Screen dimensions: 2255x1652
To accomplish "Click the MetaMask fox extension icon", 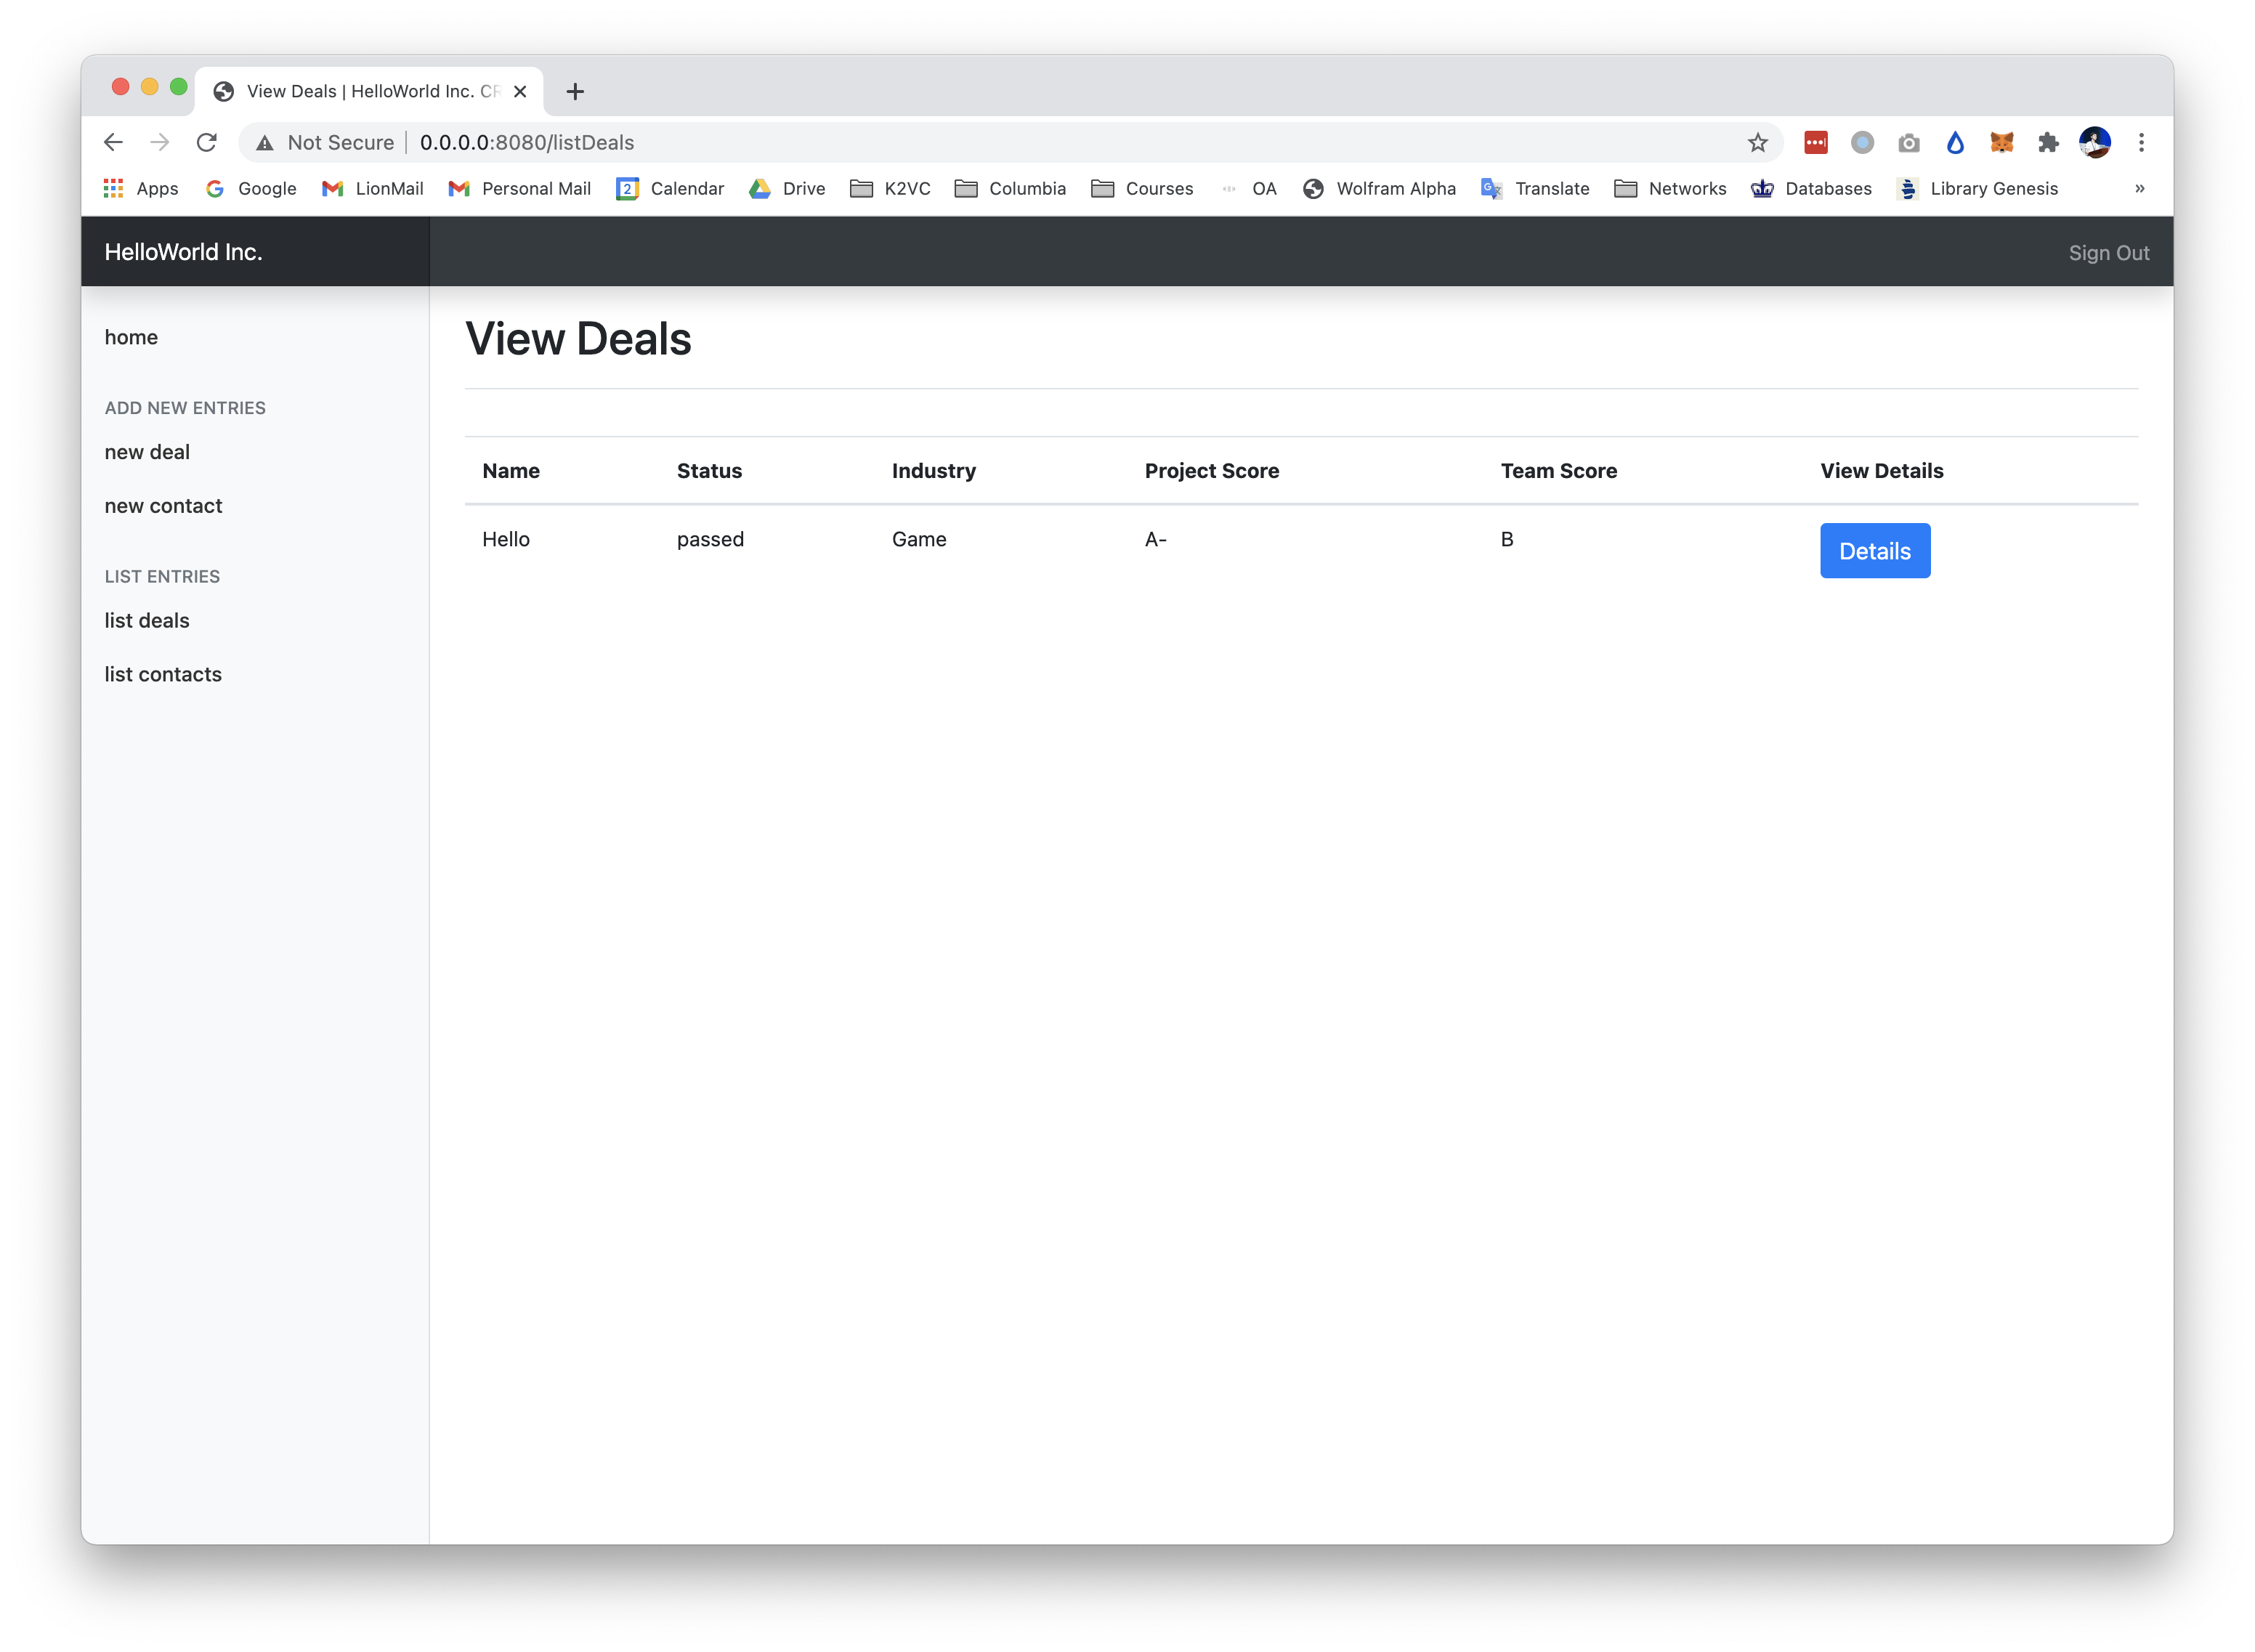I will pyautogui.click(x=2001, y=143).
